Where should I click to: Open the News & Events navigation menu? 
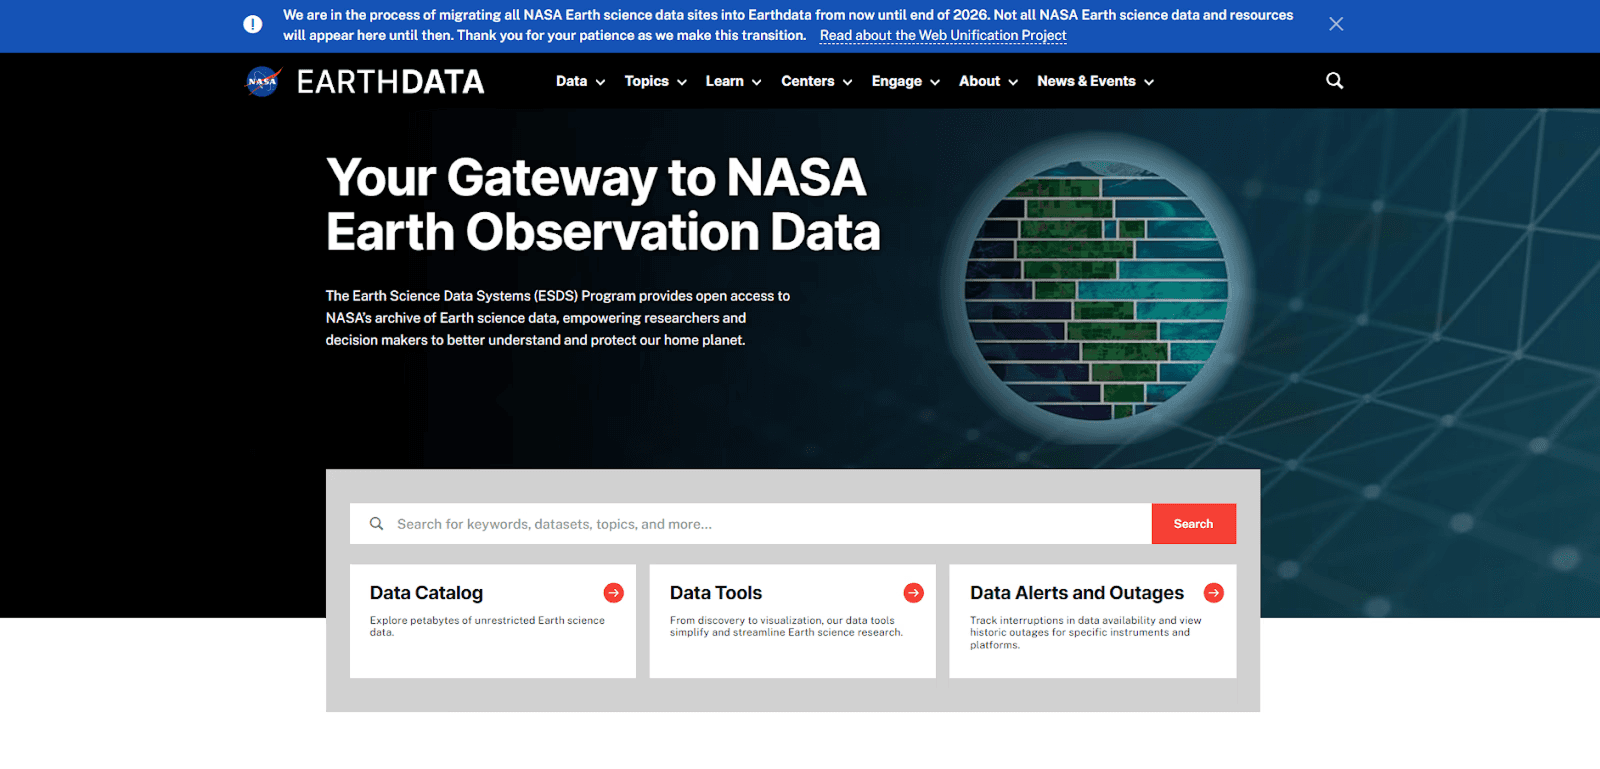pyautogui.click(x=1086, y=81)
